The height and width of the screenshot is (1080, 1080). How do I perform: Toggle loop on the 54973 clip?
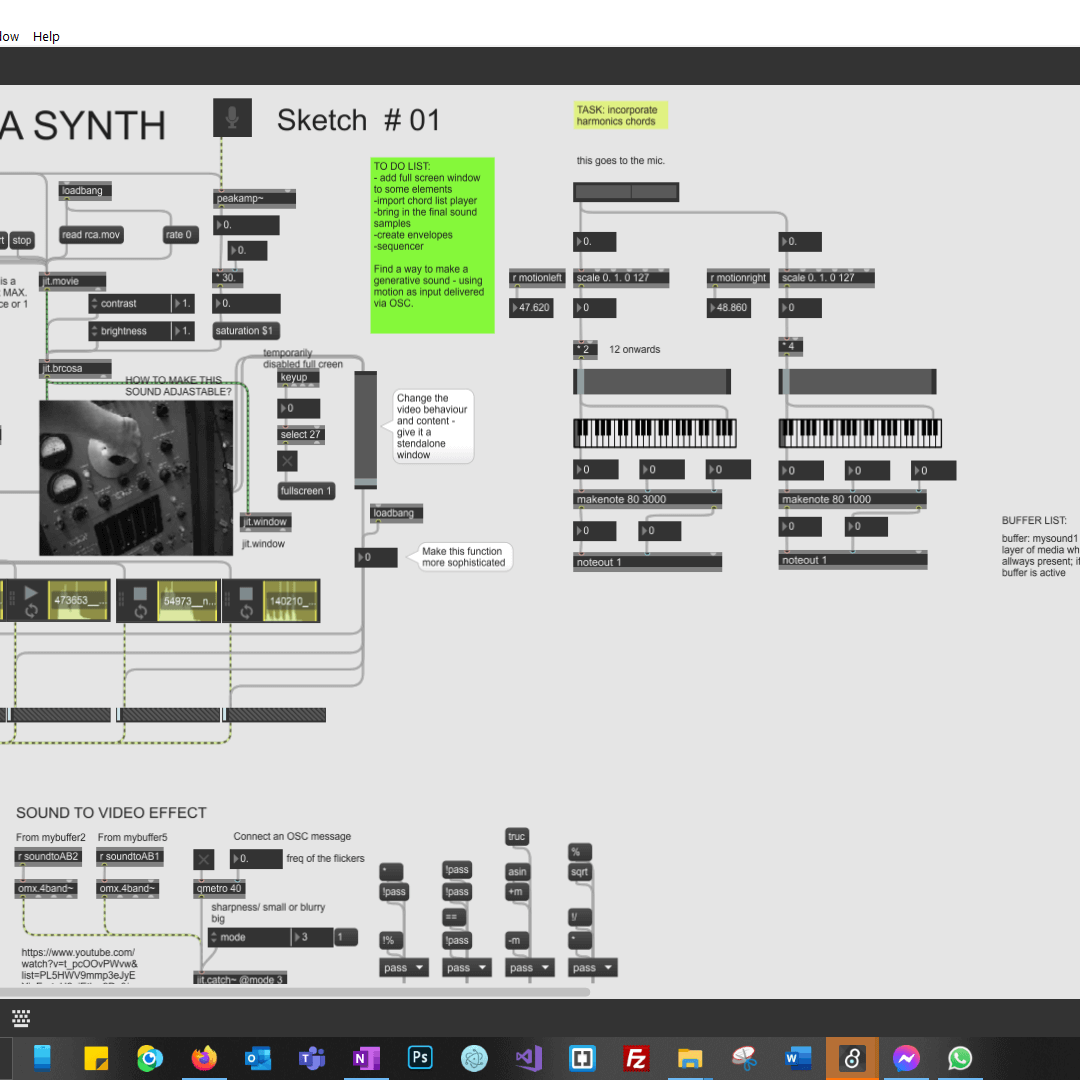pos(140,610)
